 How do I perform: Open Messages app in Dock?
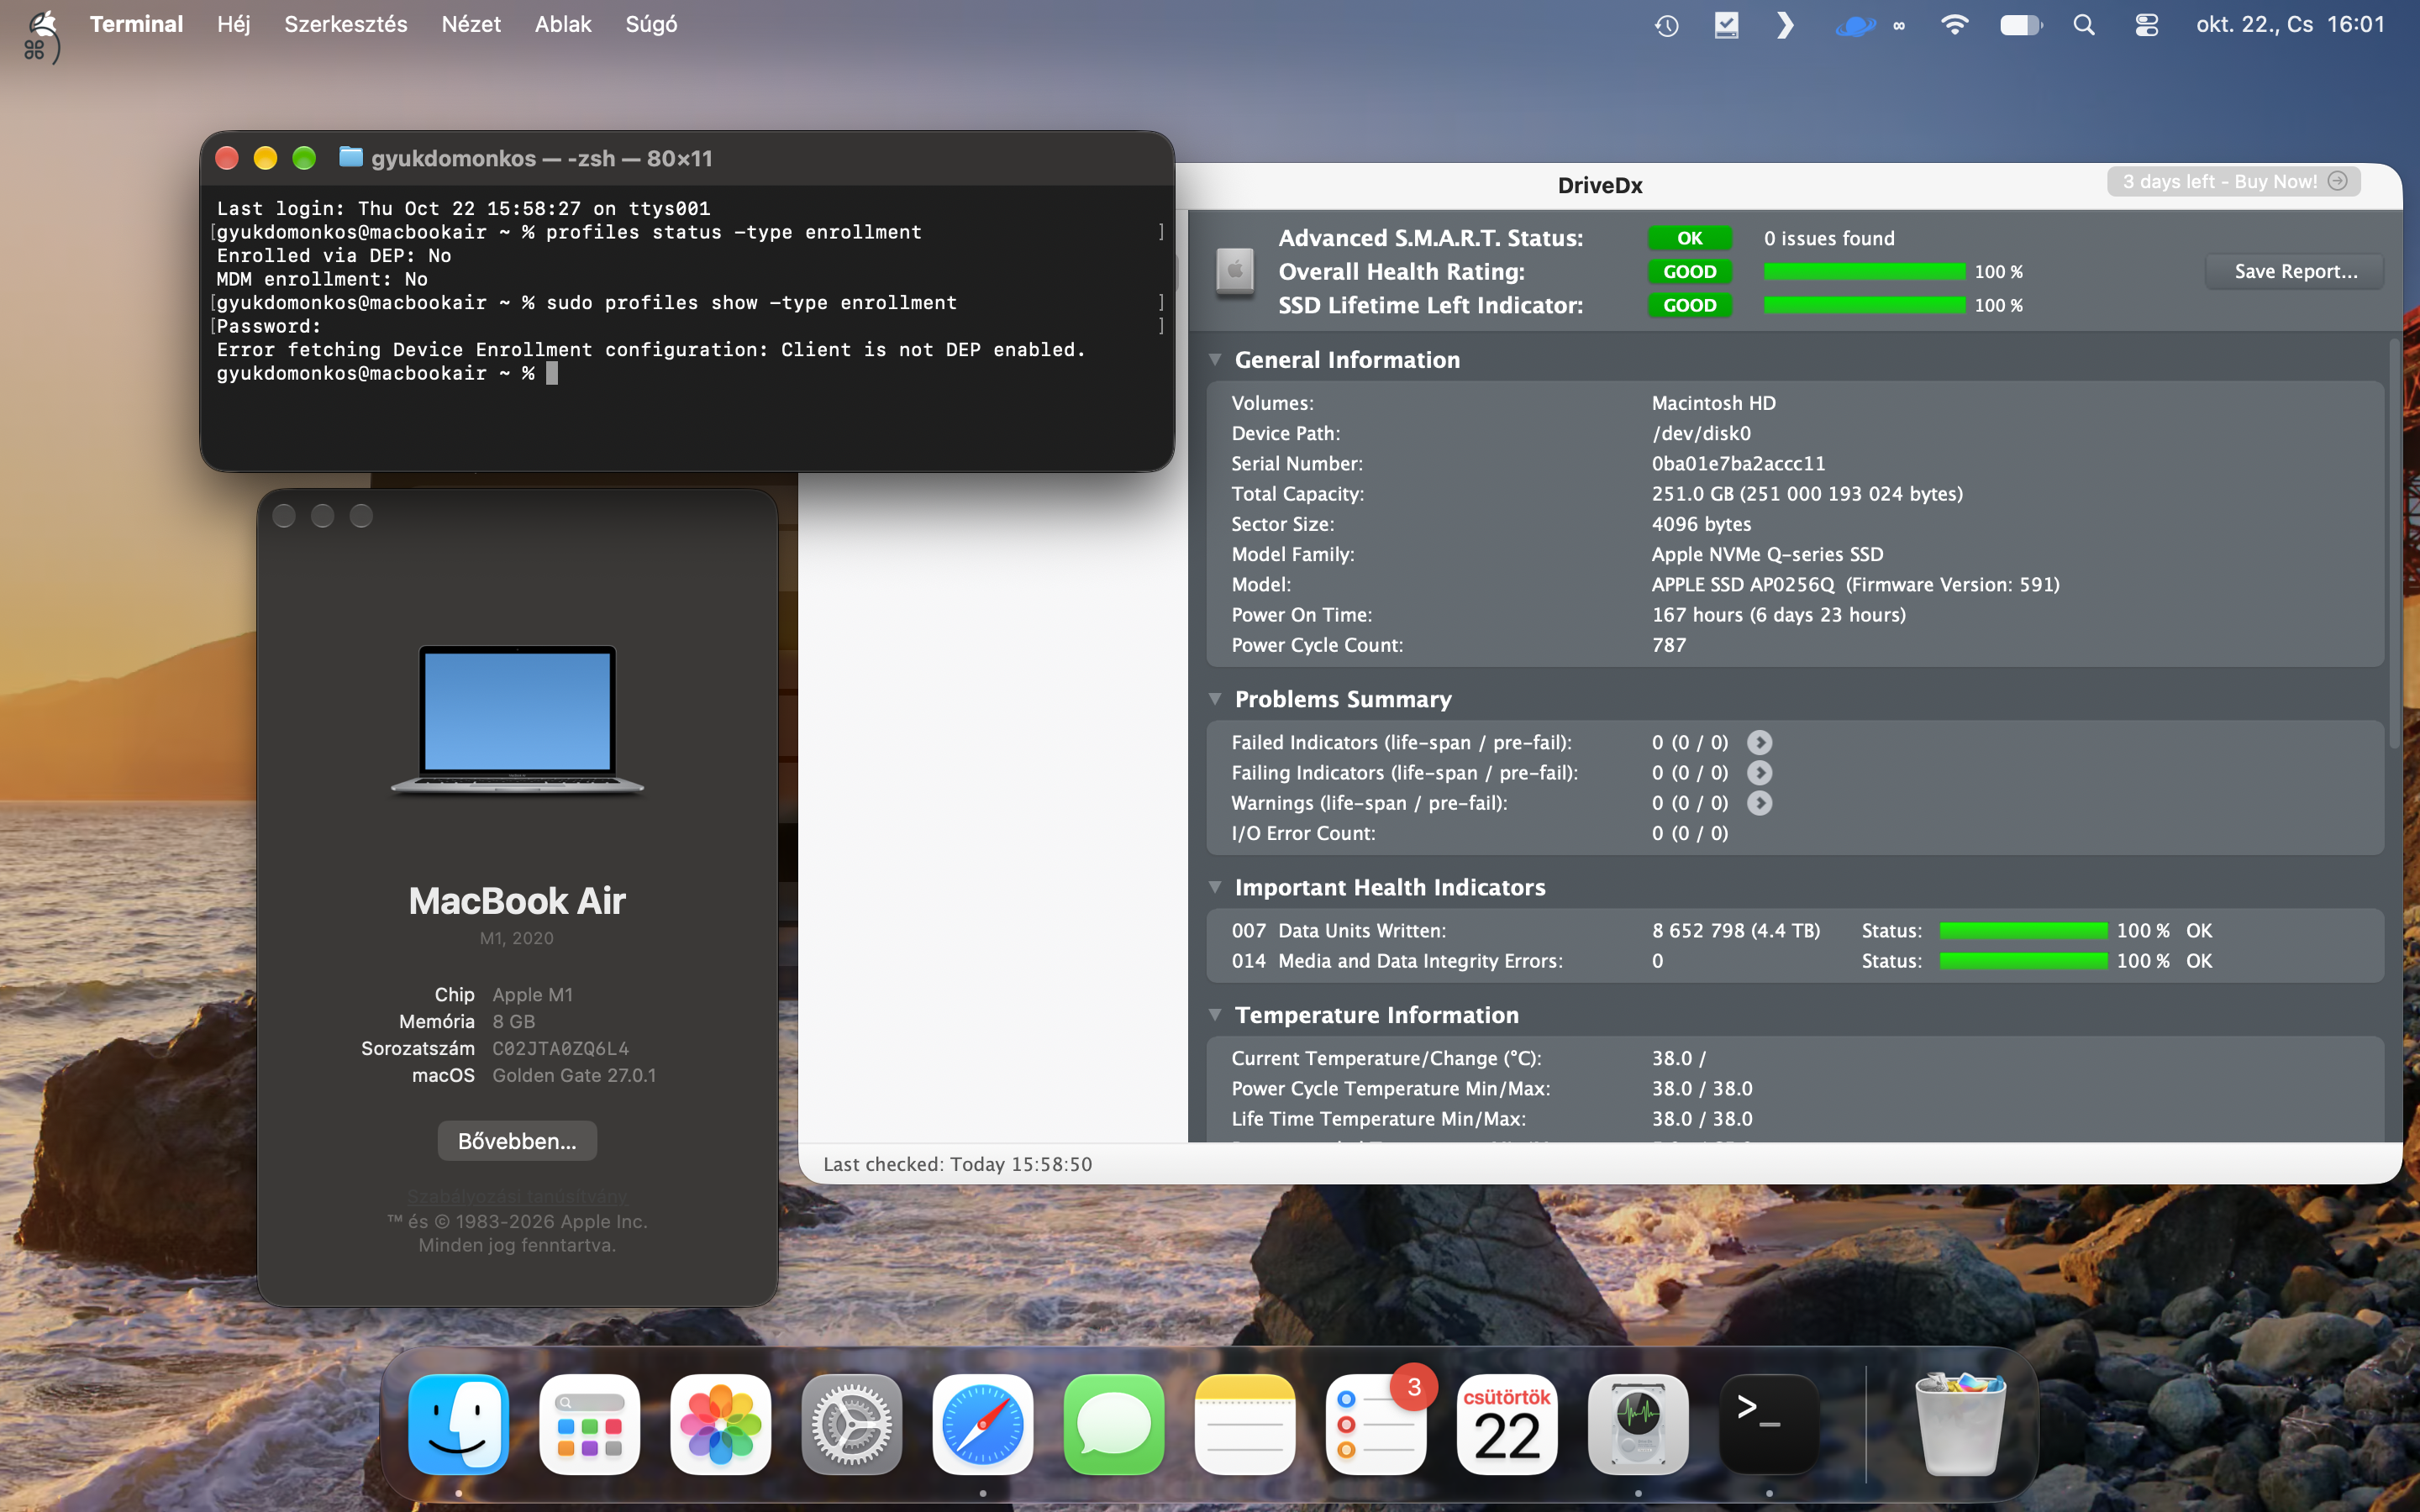point(1114,1424)
